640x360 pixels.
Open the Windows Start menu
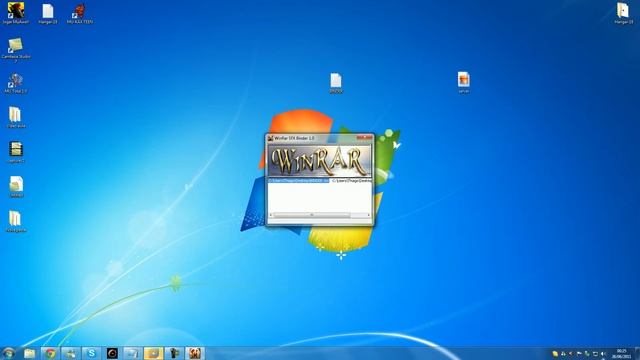[x=9, y=353]
